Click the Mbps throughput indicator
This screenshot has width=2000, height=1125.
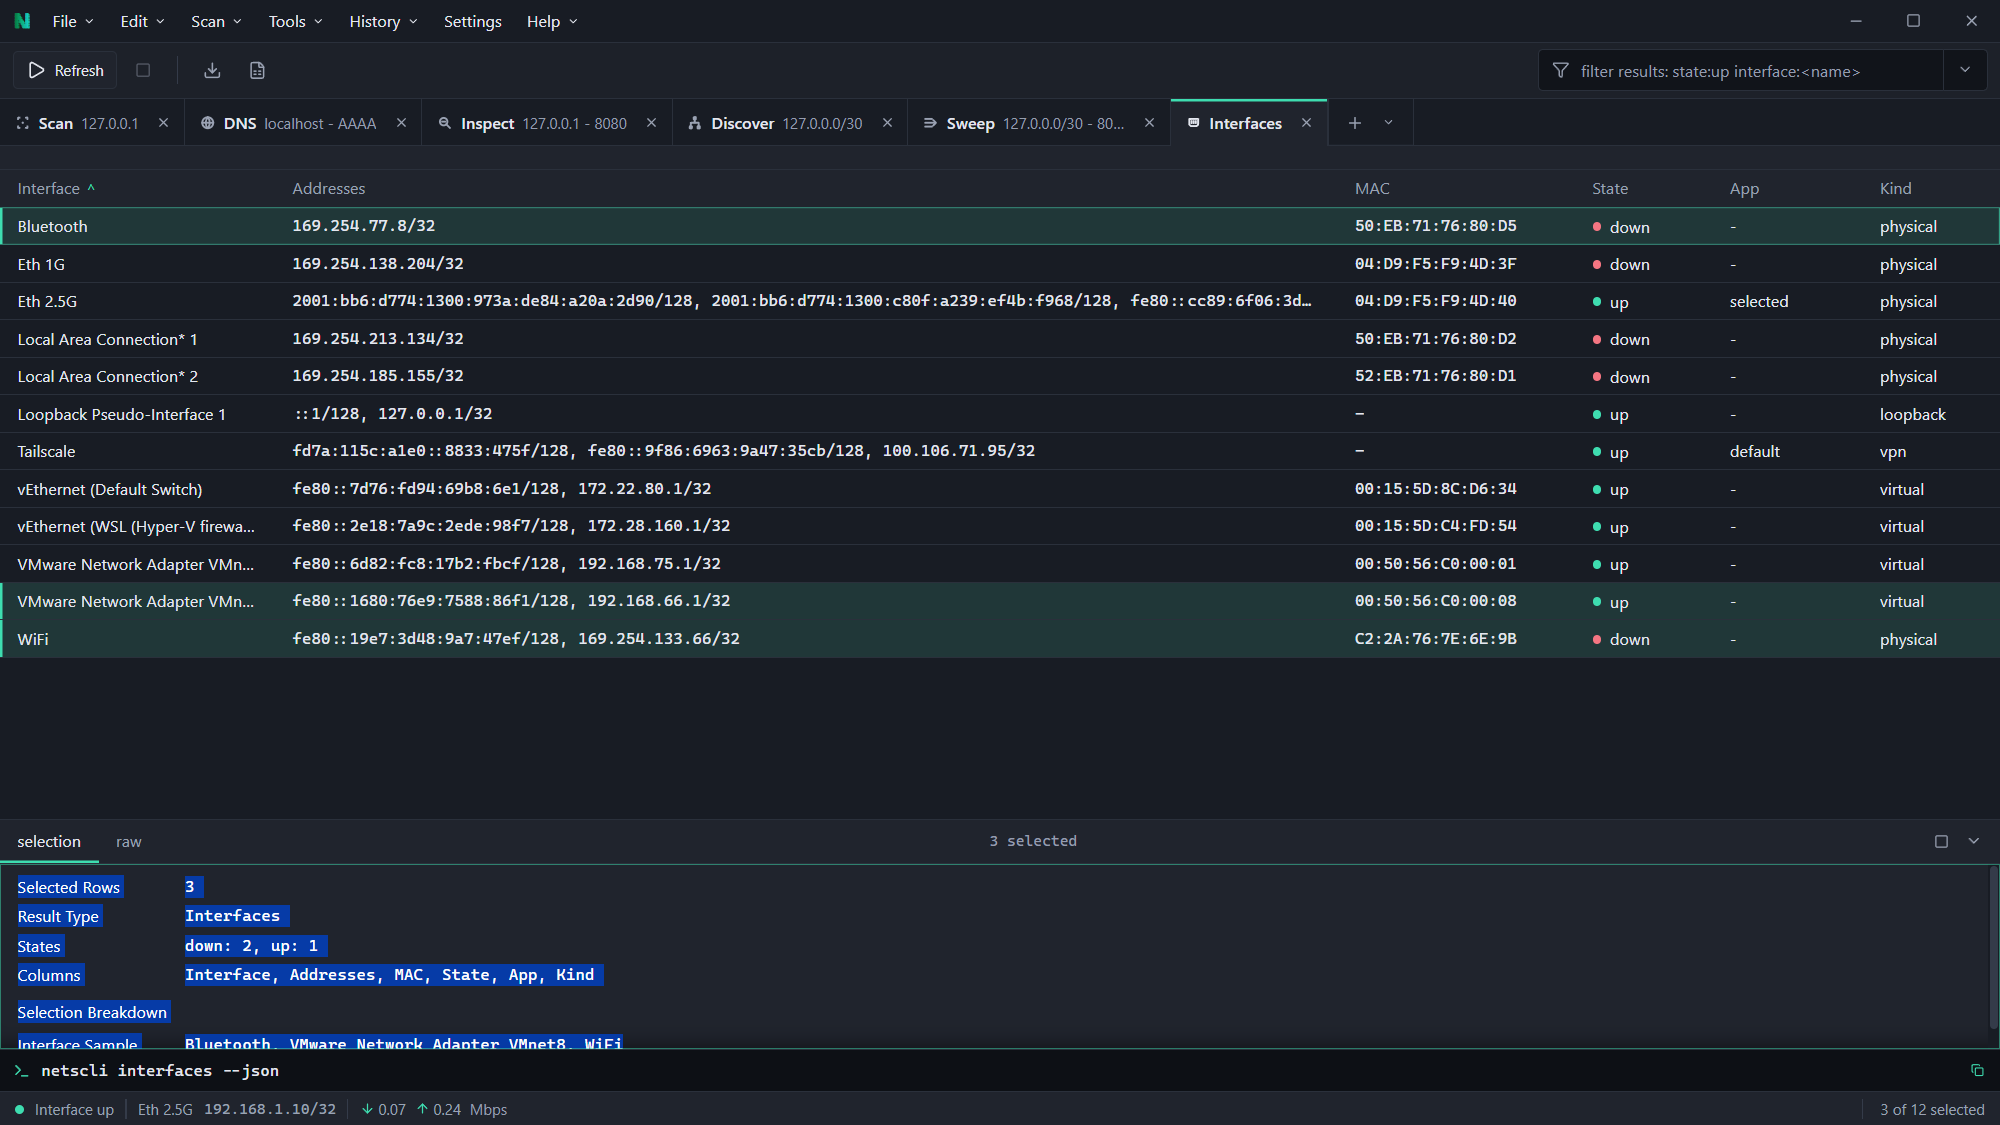coord(434,1109)
